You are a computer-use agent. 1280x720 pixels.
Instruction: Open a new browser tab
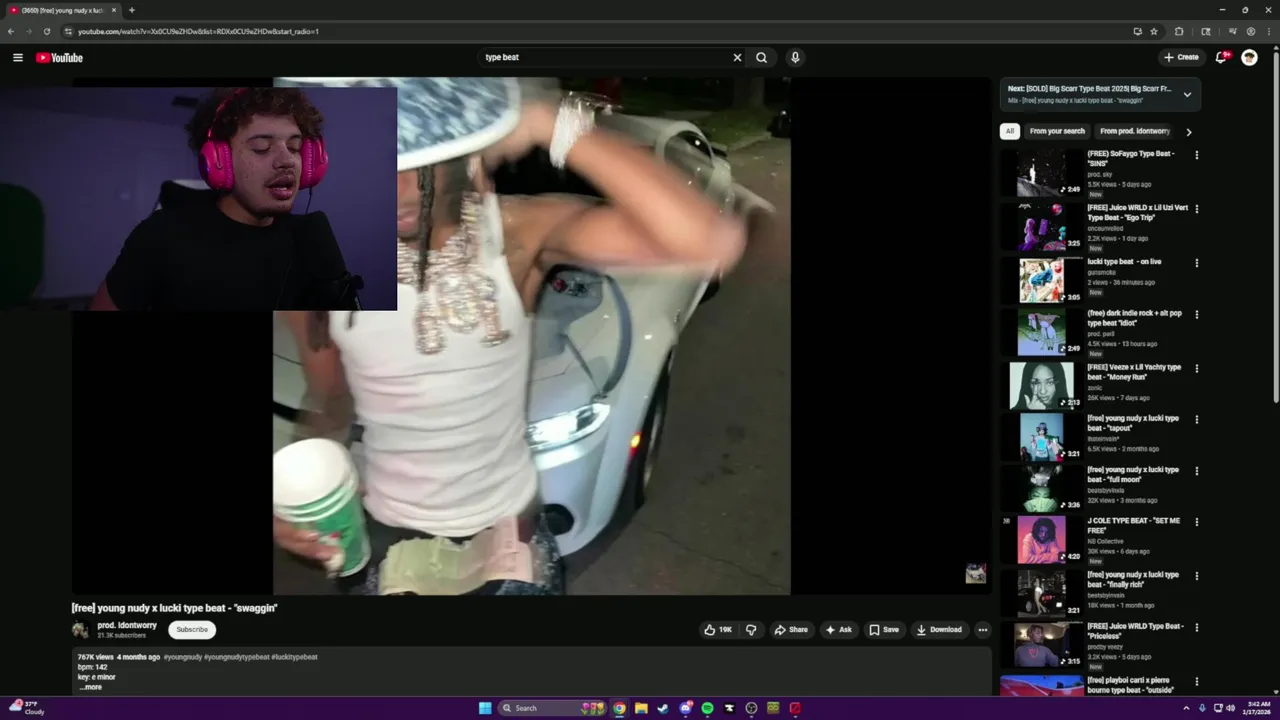coord(131,10)
